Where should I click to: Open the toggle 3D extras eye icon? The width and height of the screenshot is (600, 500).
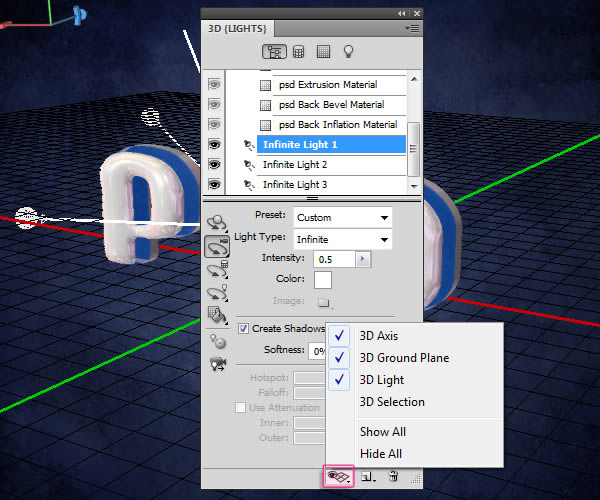point(338,478)
